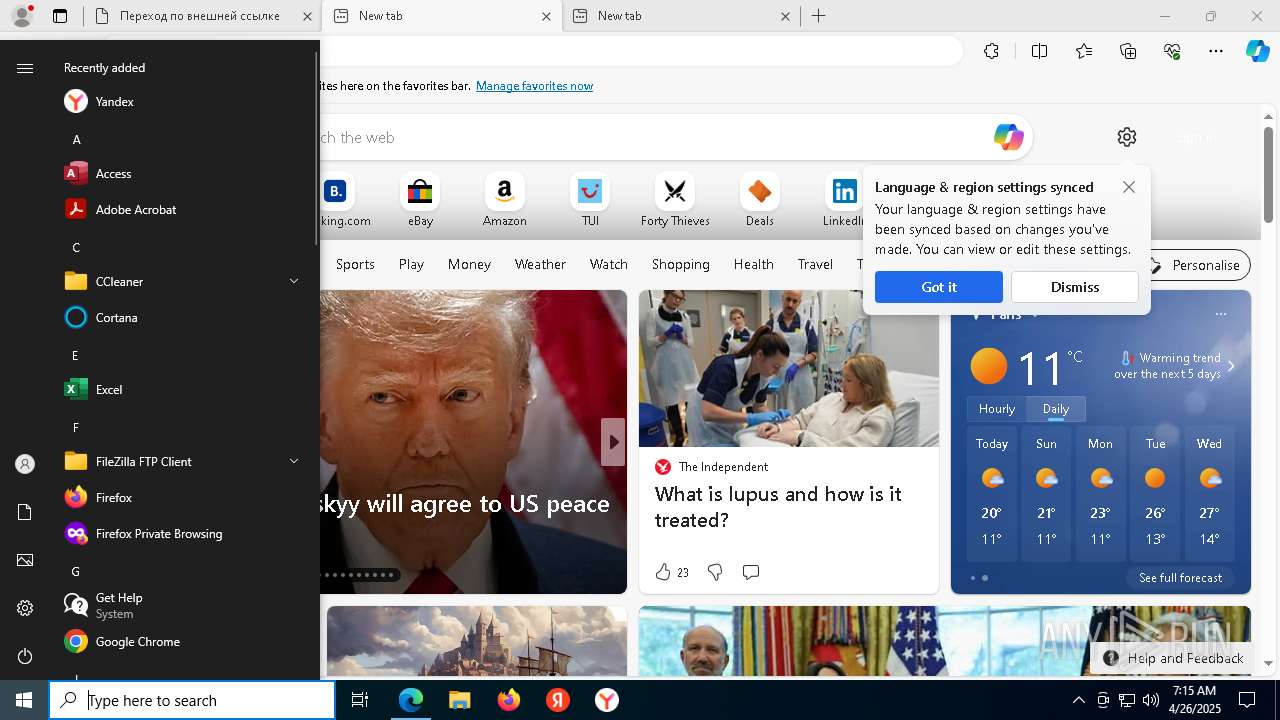Viewport: 1280px width, 720px height.
Task: Open Manage favorites now link
Action: click(534, 86)
